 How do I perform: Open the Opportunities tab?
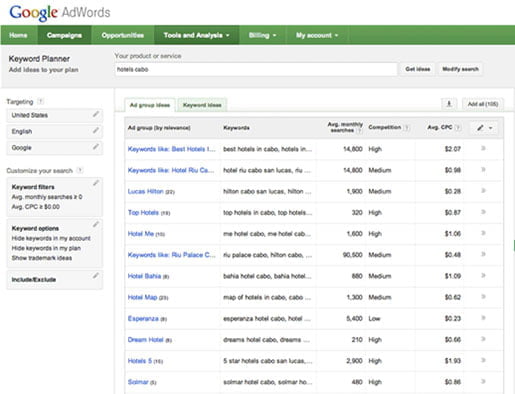coord(123,35)
